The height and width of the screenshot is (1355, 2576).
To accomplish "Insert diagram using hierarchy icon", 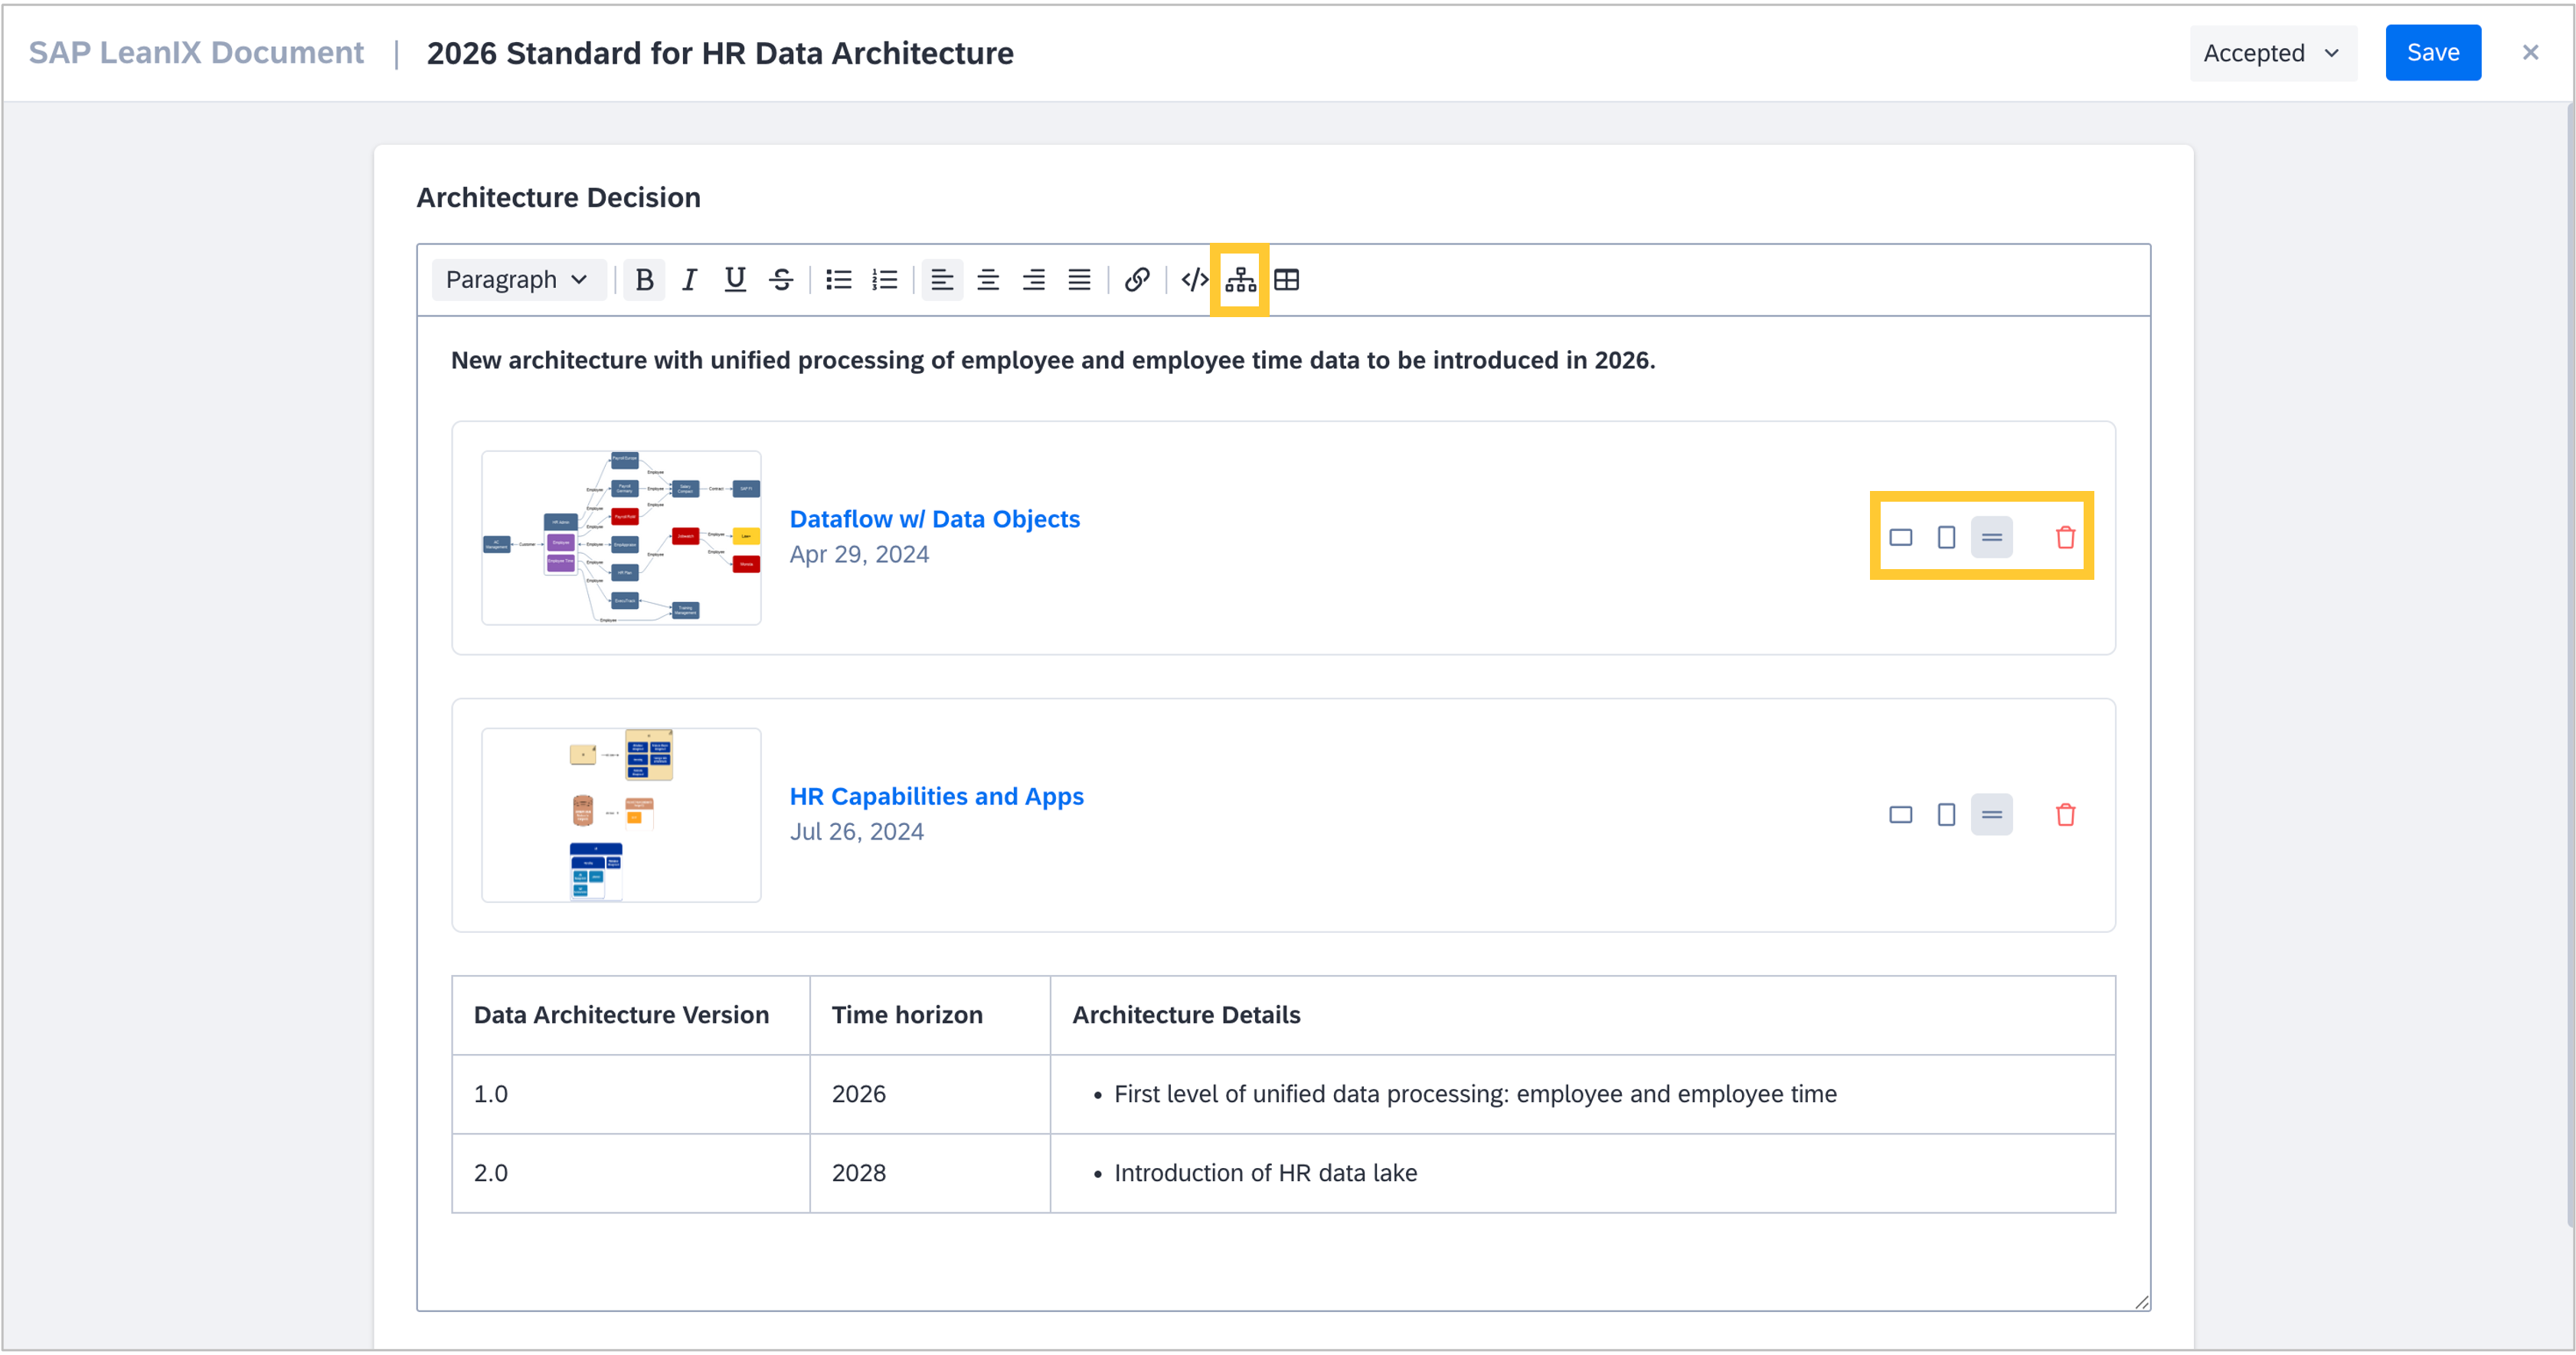I will pyautogui.click(x=1240, y=280).
